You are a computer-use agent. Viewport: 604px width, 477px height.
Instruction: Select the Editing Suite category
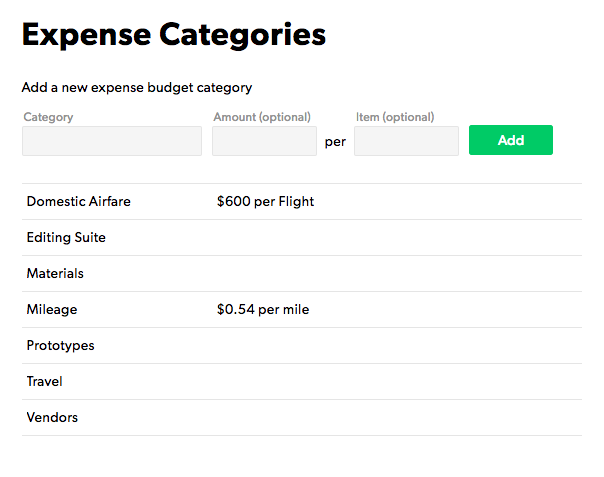tap(302, 237)
